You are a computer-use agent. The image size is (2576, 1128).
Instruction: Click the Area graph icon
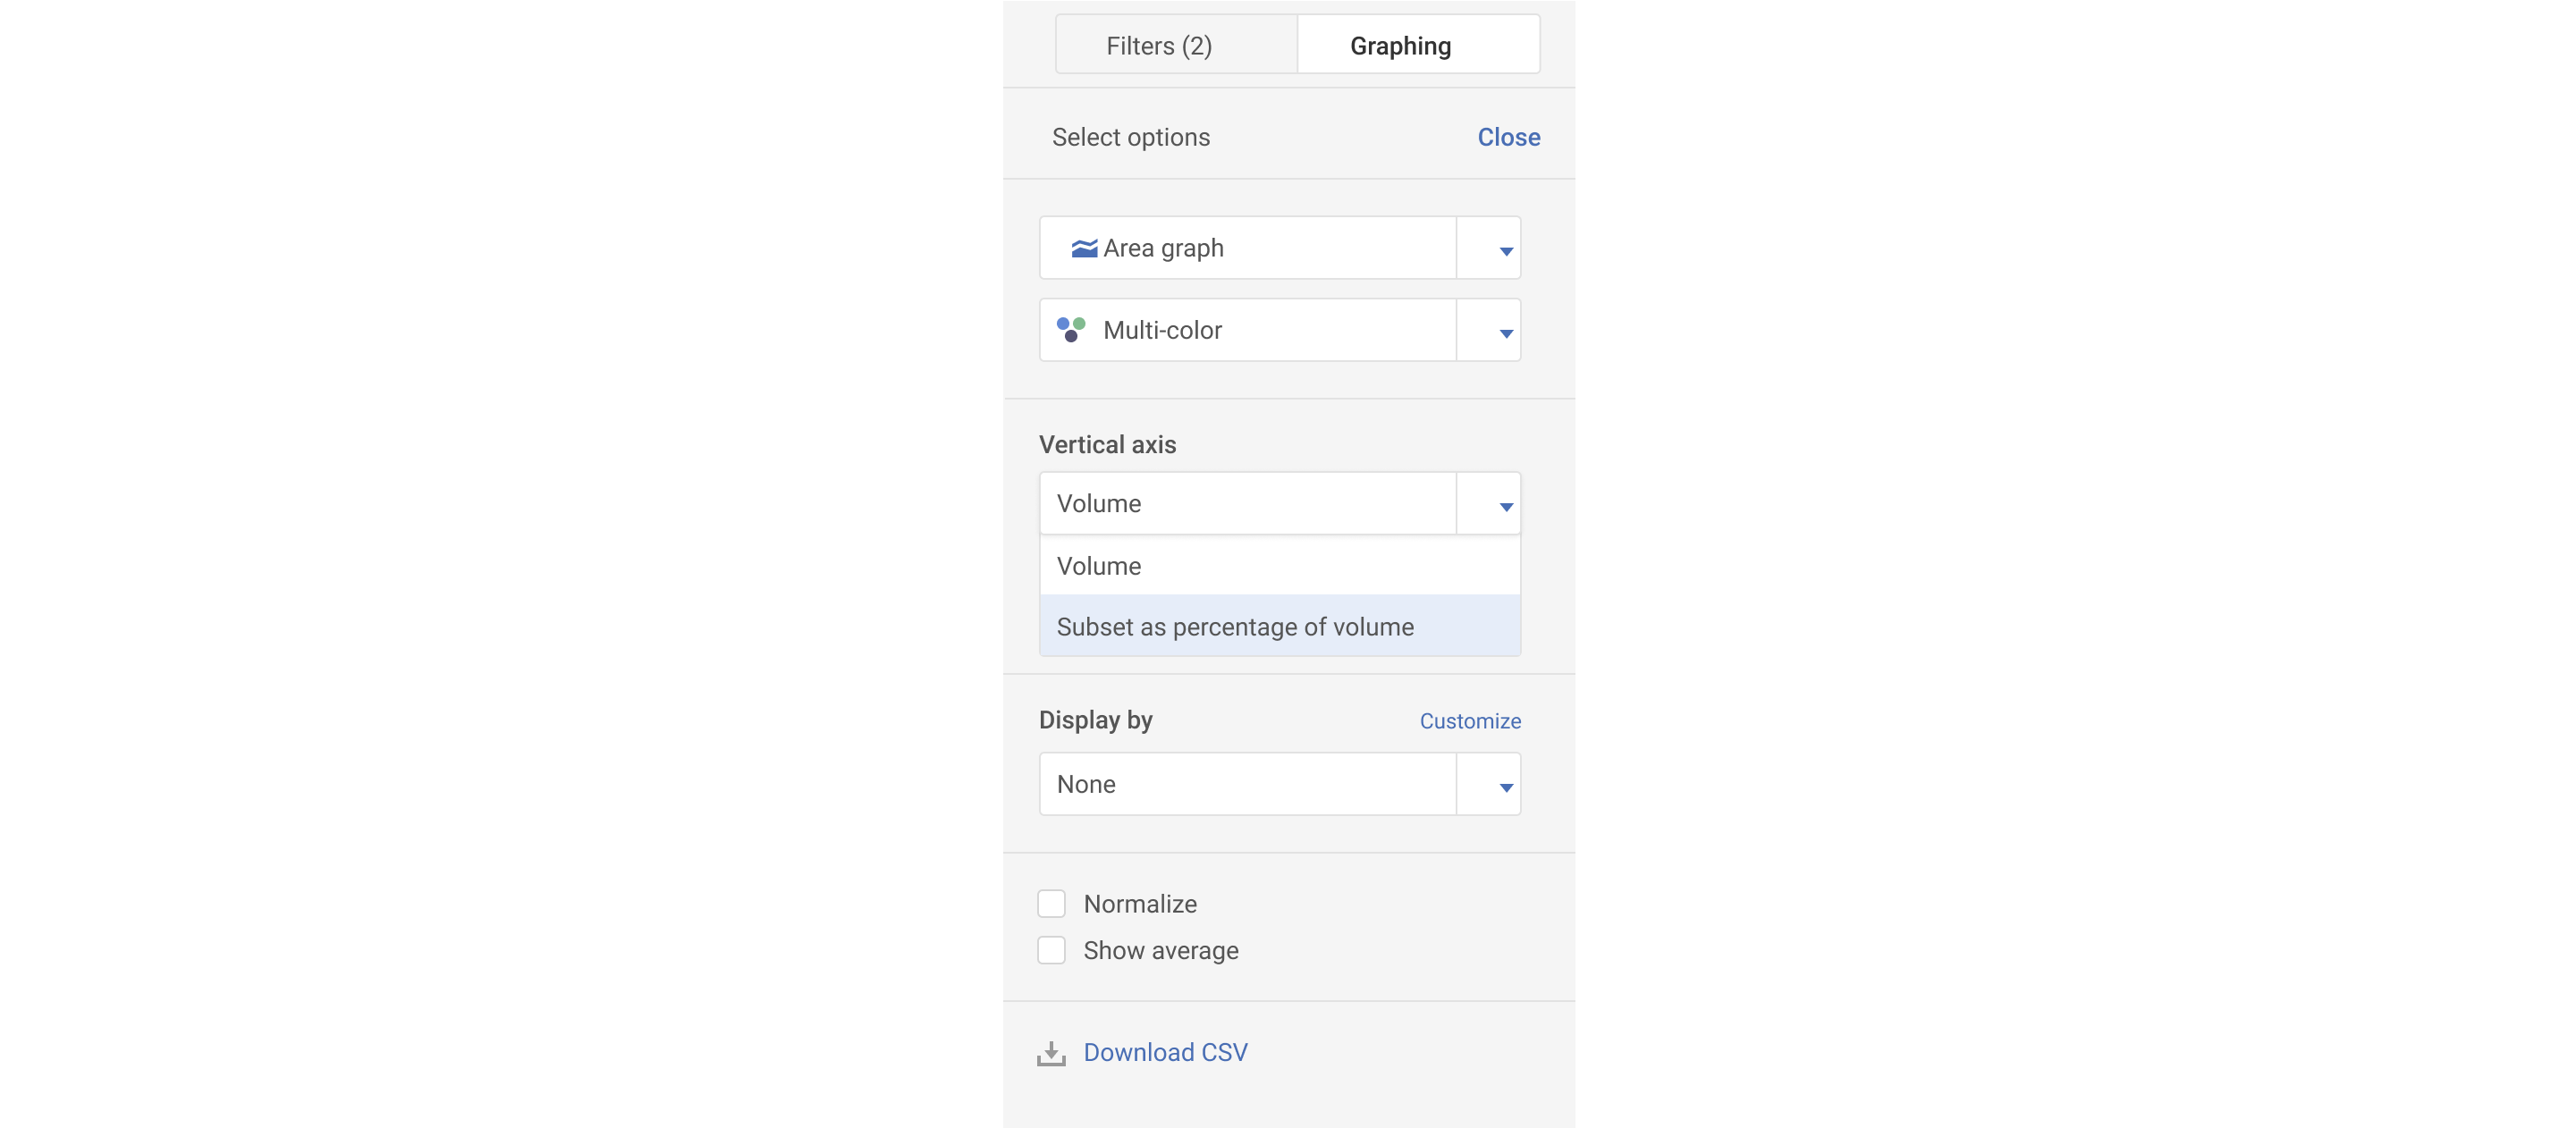(x=1084, y=248)
